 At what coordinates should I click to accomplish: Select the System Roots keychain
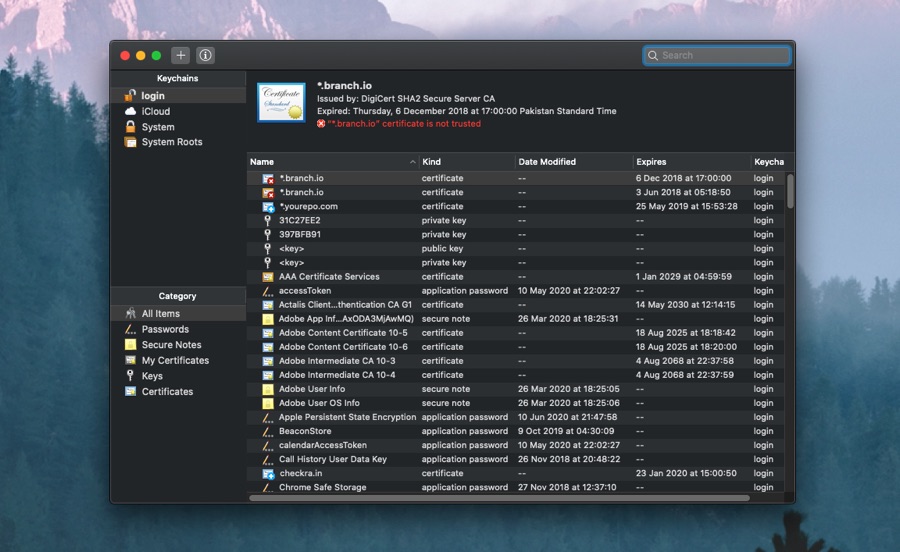[x=178, y=142]
